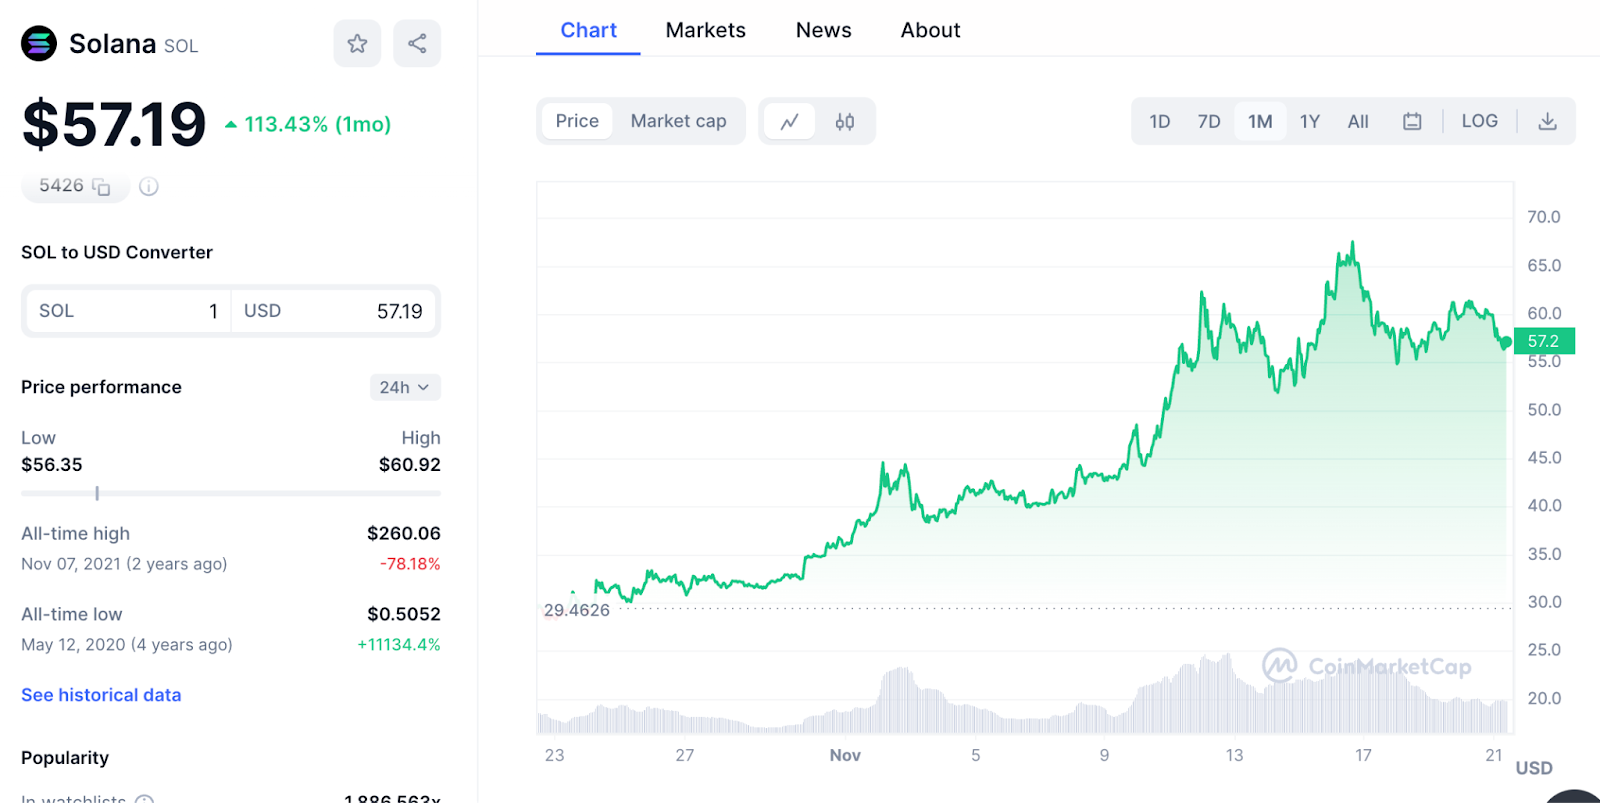
Task: Switch to the News tab
Action: tap(823, 30)
